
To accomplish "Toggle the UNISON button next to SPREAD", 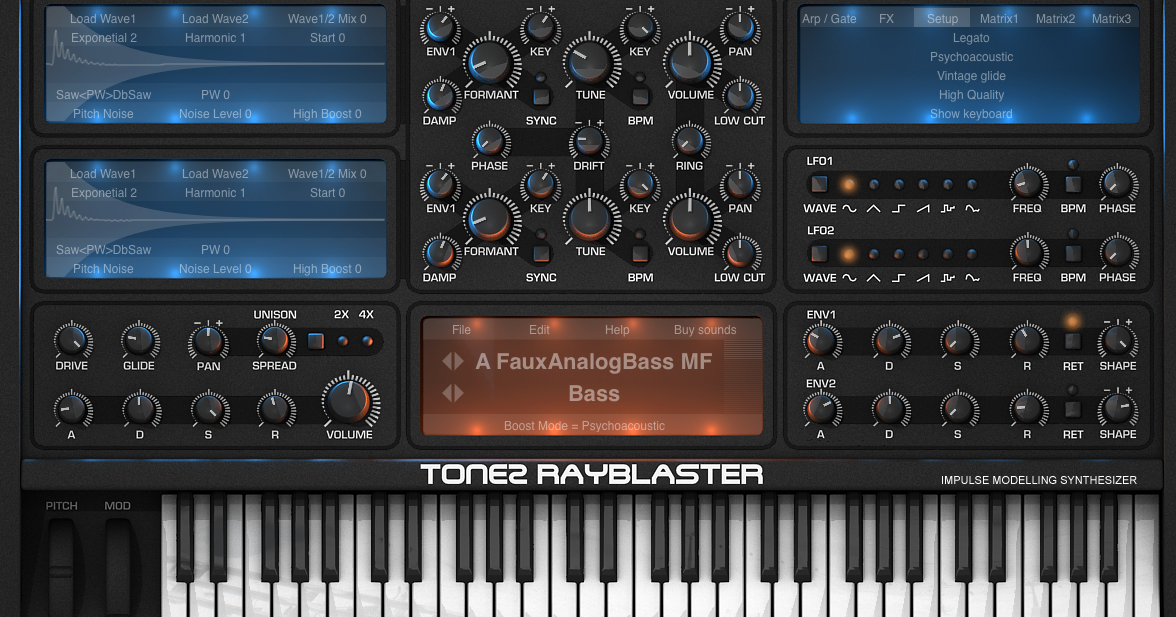I will [x=316, y=341].
